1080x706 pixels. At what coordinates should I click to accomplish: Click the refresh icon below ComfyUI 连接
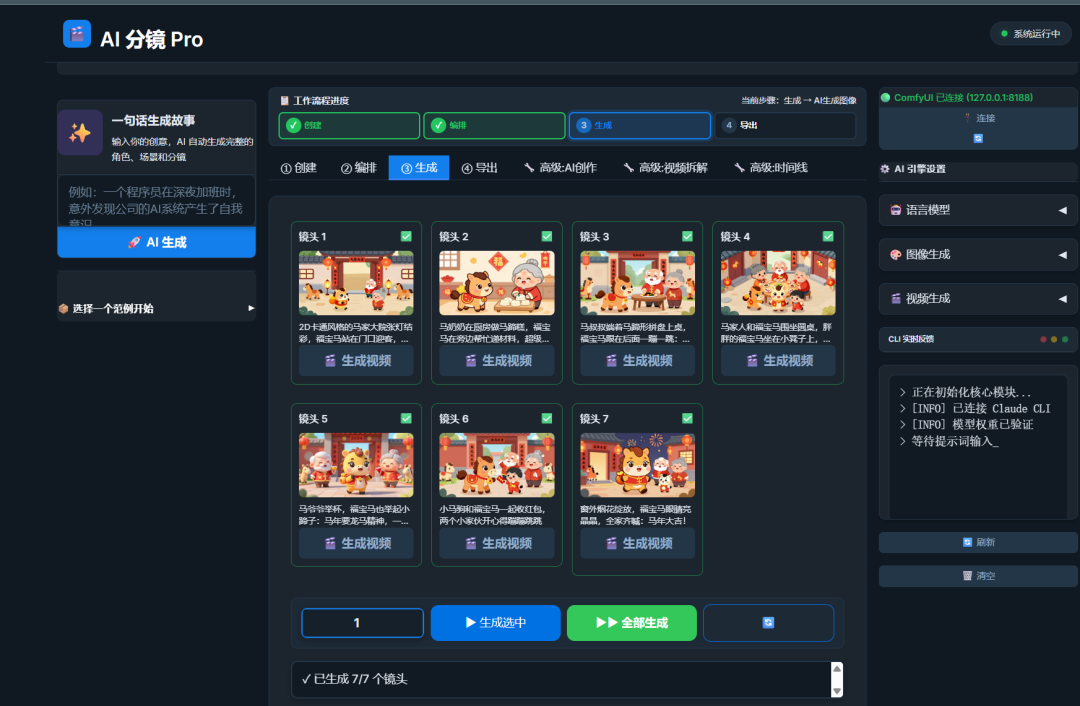(x=976, y=137)
